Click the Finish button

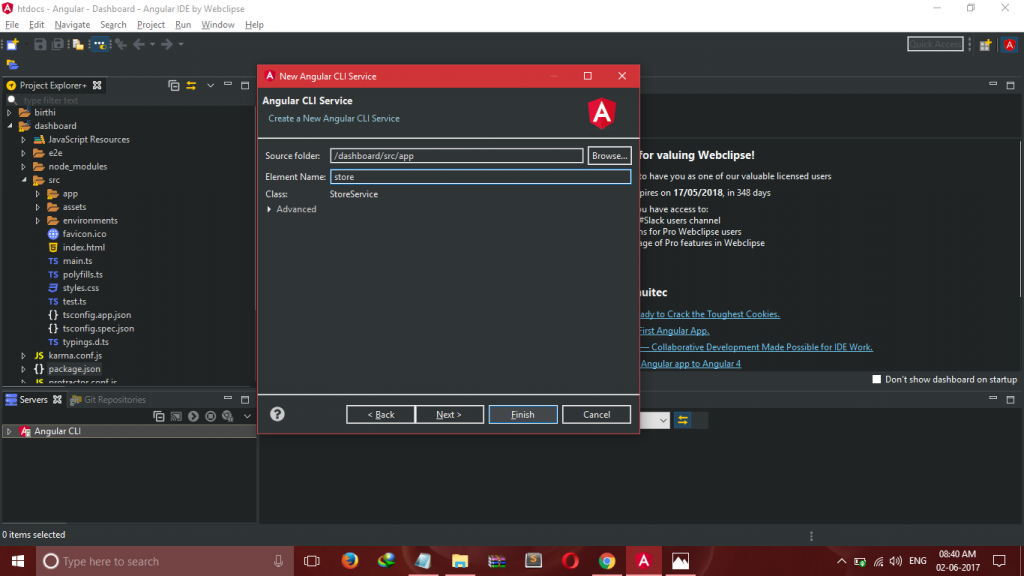pos(522,414)
